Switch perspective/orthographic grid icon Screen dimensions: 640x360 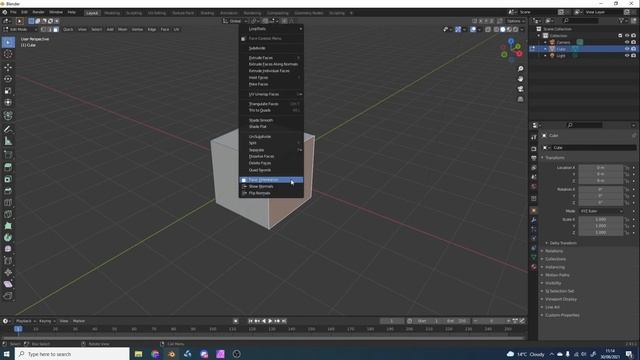[520, 99]
